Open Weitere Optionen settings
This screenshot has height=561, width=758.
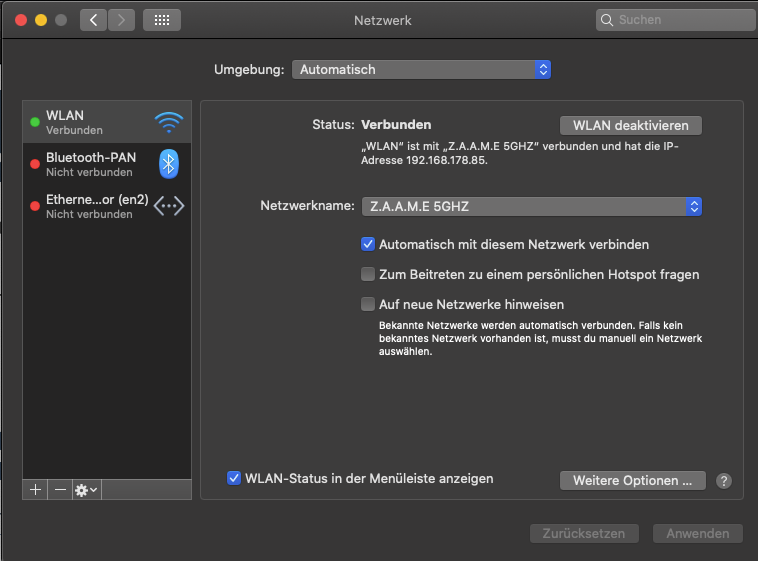pos(632,481)
